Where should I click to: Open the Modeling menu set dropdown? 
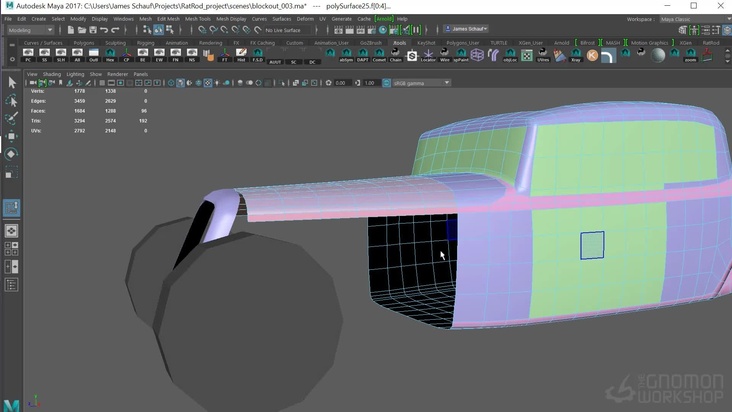[x=31, y=30]
